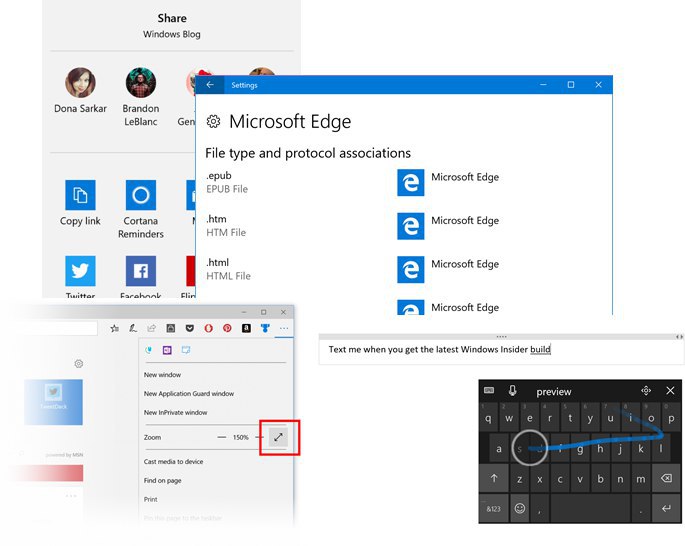Click the text panel's collapse arrows at right edge

[x=679, y=337]
